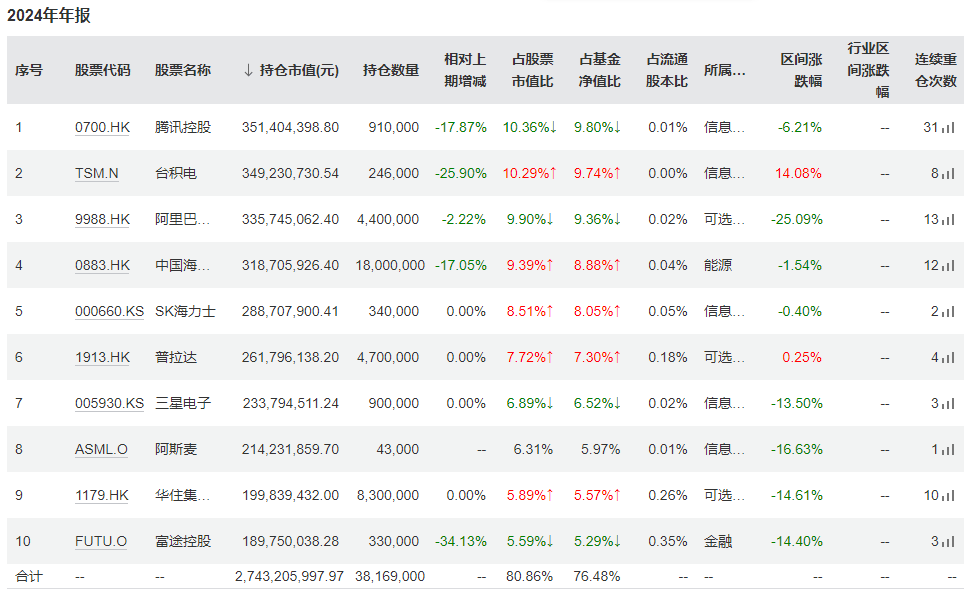Open chart icon for 三星电子 row
964x589 pixels.
point(949,404)
